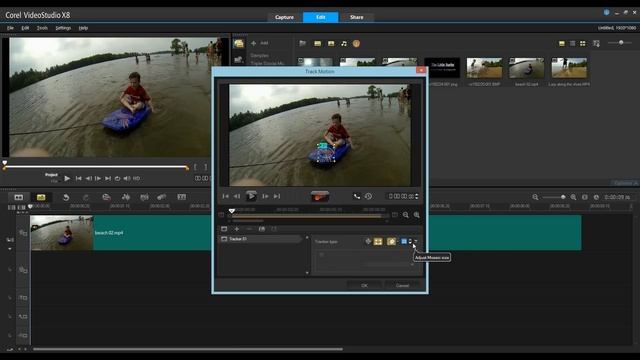Screen dimensions: 640x360
Task: Toggle HD preview mode
Action: pos(136,178)
